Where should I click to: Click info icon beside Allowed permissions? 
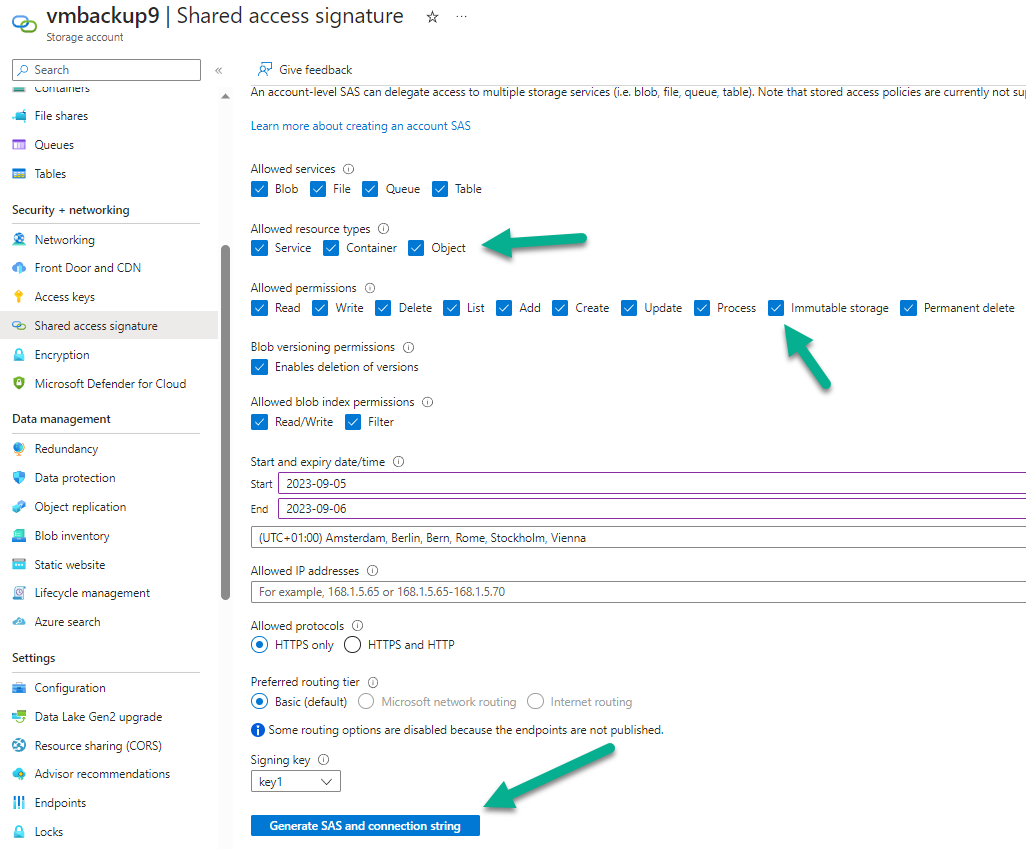click(370, 288)
